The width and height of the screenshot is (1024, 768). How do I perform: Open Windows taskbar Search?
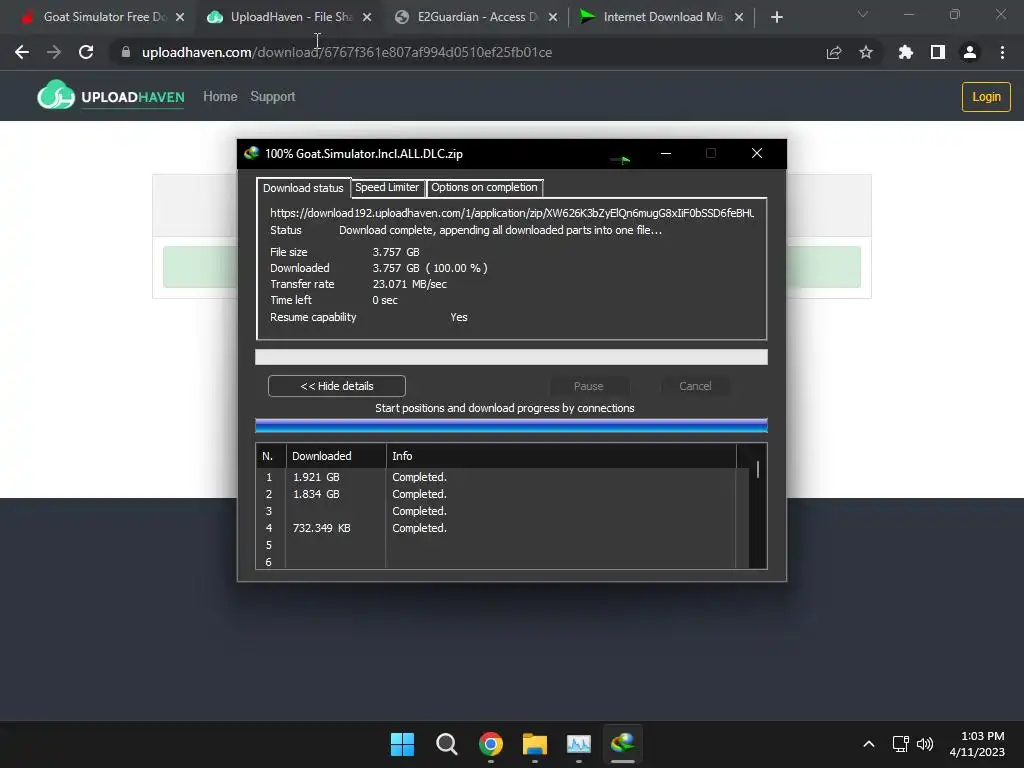tap(447, 744)
